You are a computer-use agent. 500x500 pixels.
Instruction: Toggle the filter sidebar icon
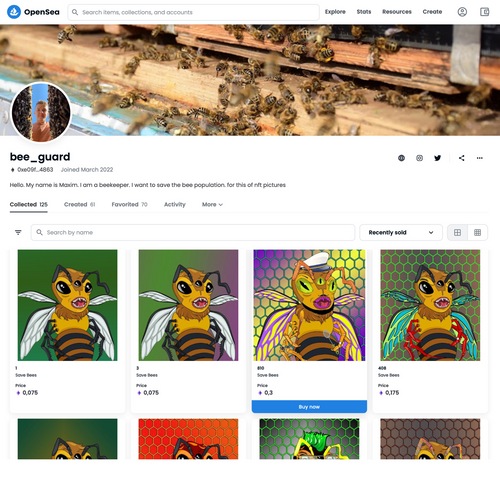(18, 232)
